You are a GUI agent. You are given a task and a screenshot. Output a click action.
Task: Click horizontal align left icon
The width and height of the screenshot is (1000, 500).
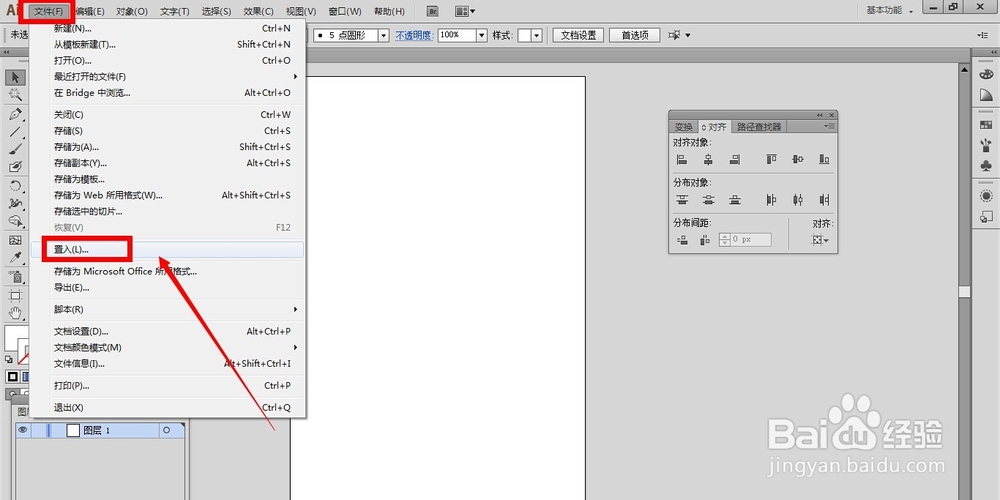(x=682, y=159)
